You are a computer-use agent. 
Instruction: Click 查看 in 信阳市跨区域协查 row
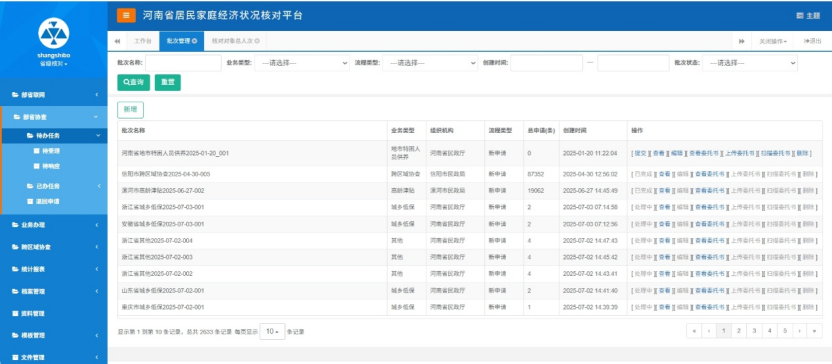pos(664,174)
